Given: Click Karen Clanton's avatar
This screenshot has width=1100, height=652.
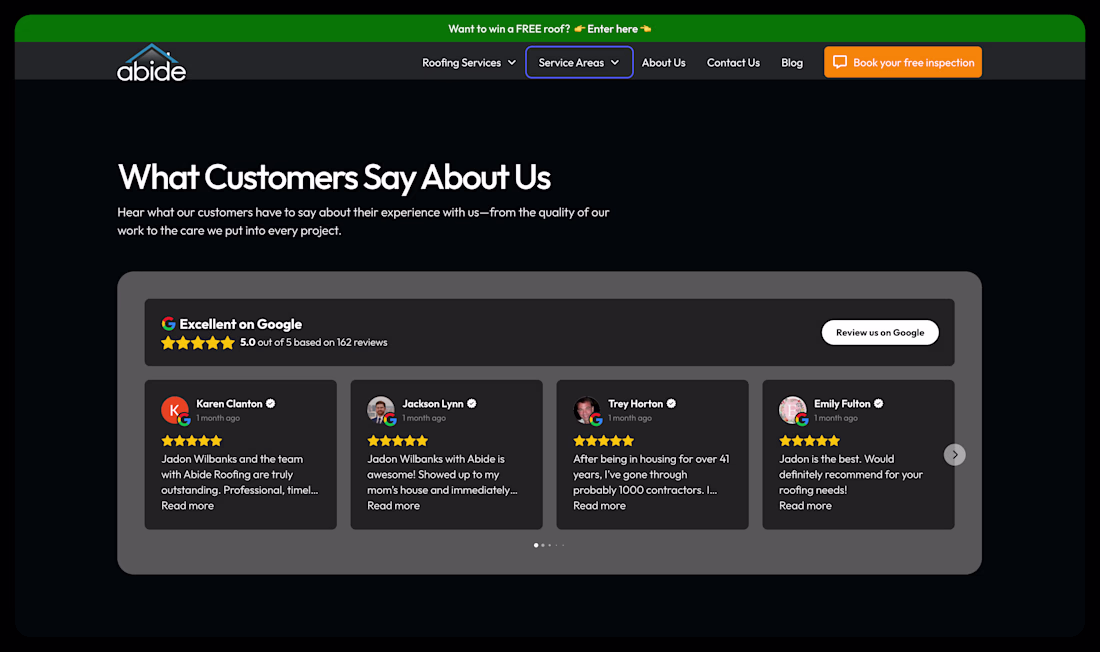Looking at the screenshot, I should tap(175, 410).
